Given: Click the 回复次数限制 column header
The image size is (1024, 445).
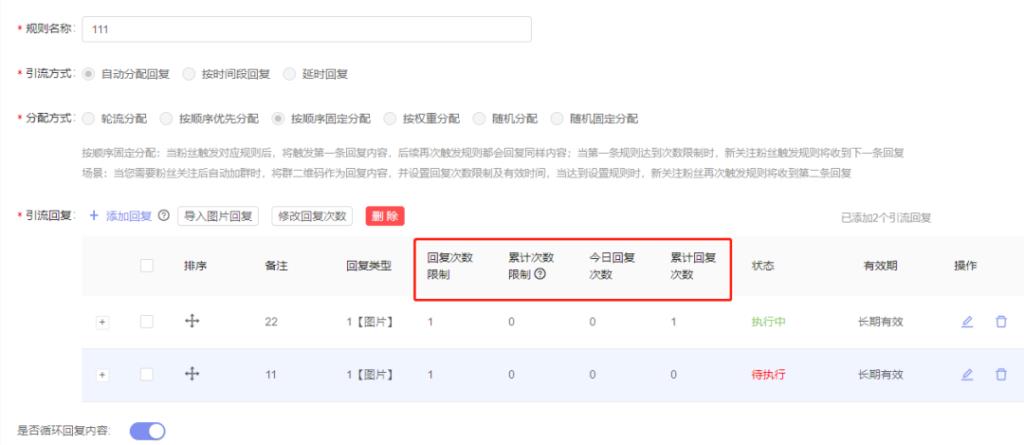Looking at the screenshot, I should pyautogui.click(x=450, y=266).
